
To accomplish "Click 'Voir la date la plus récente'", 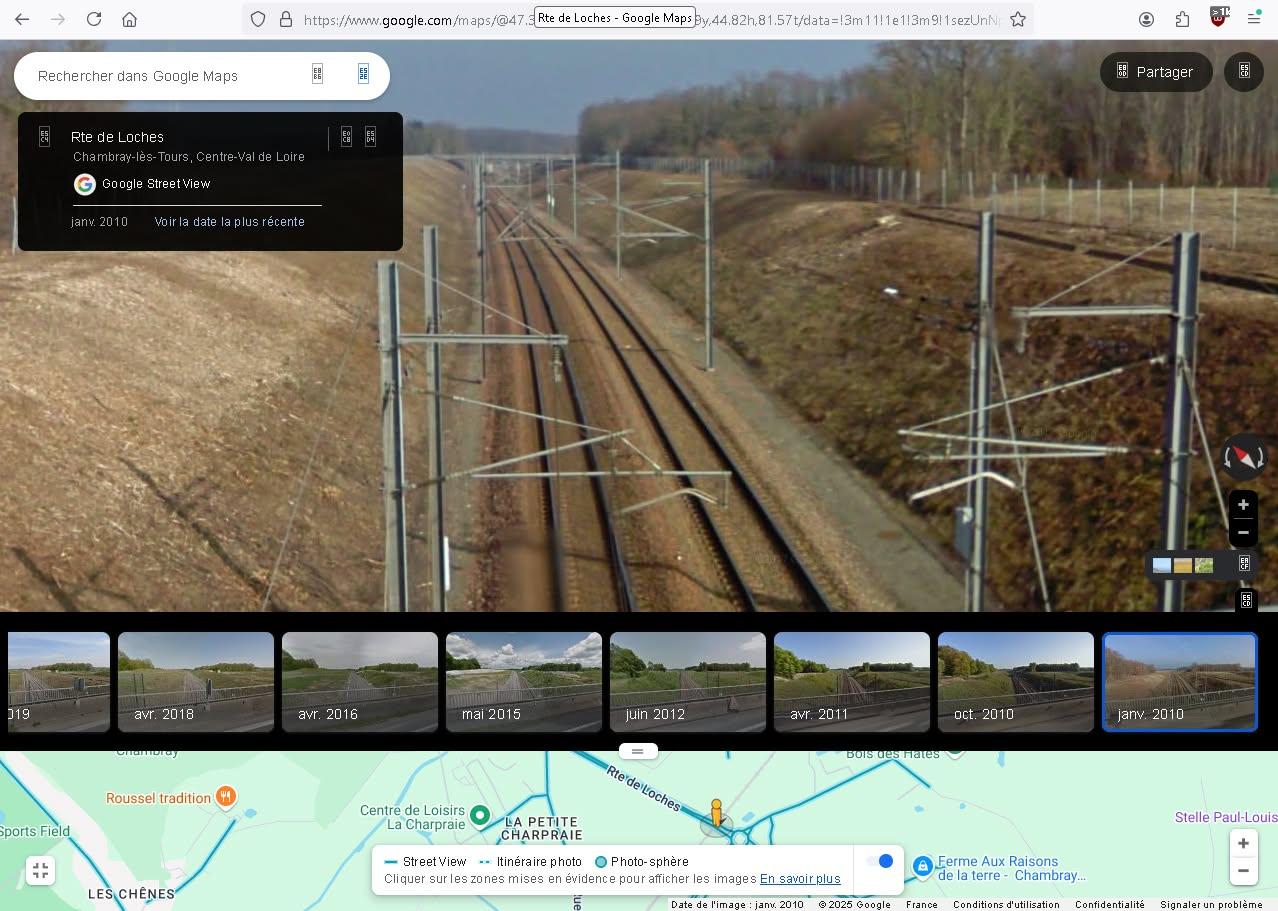I will pos(229,222).
